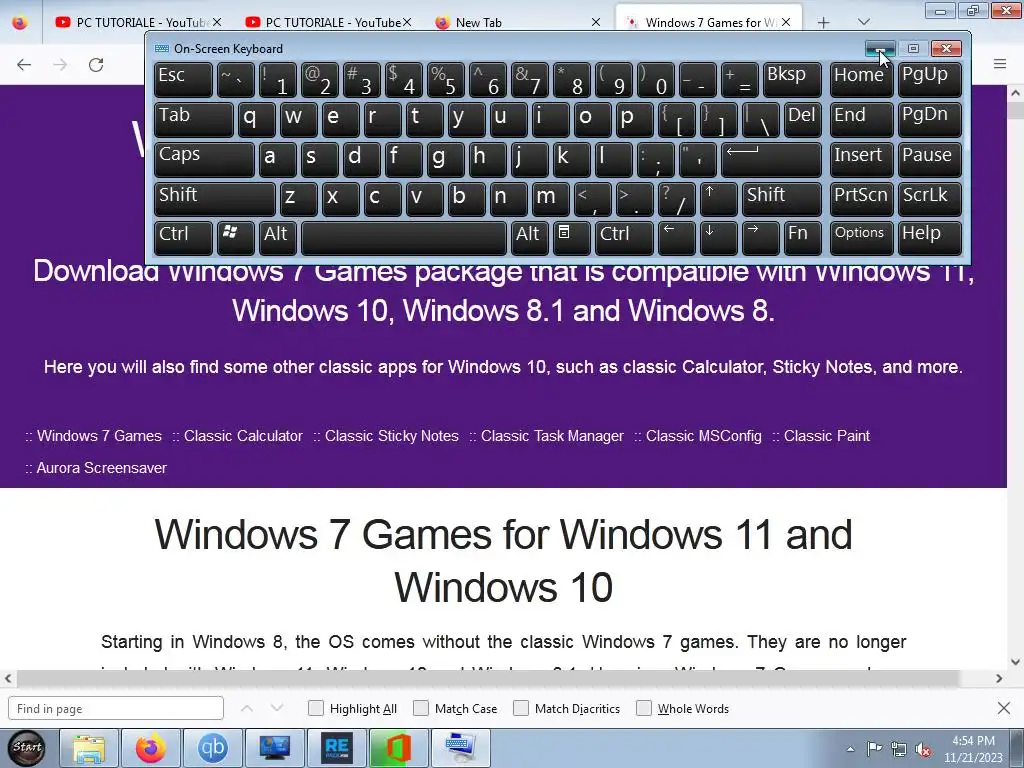The image size is (1024, 768).
Task: Click the On-Screen Keyboard taskbar icon
Action: (x=461, y=748)
